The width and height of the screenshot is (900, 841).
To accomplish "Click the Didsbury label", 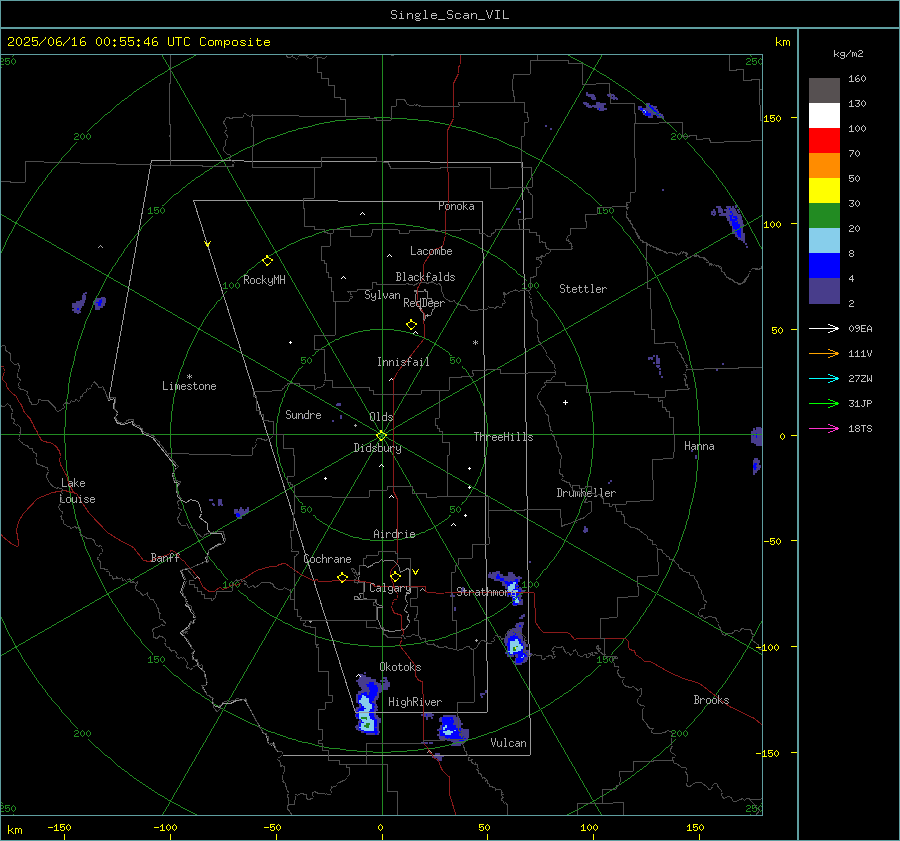I will 377,448.
